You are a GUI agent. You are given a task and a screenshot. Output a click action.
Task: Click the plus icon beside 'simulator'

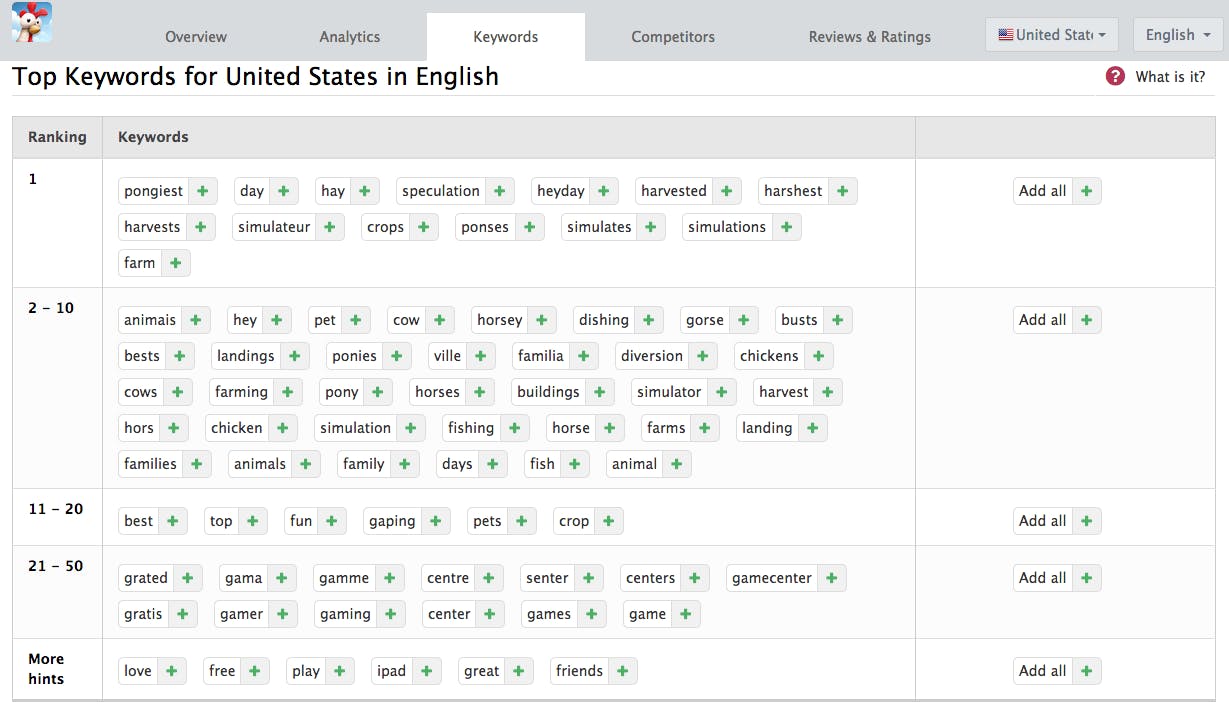720,392
